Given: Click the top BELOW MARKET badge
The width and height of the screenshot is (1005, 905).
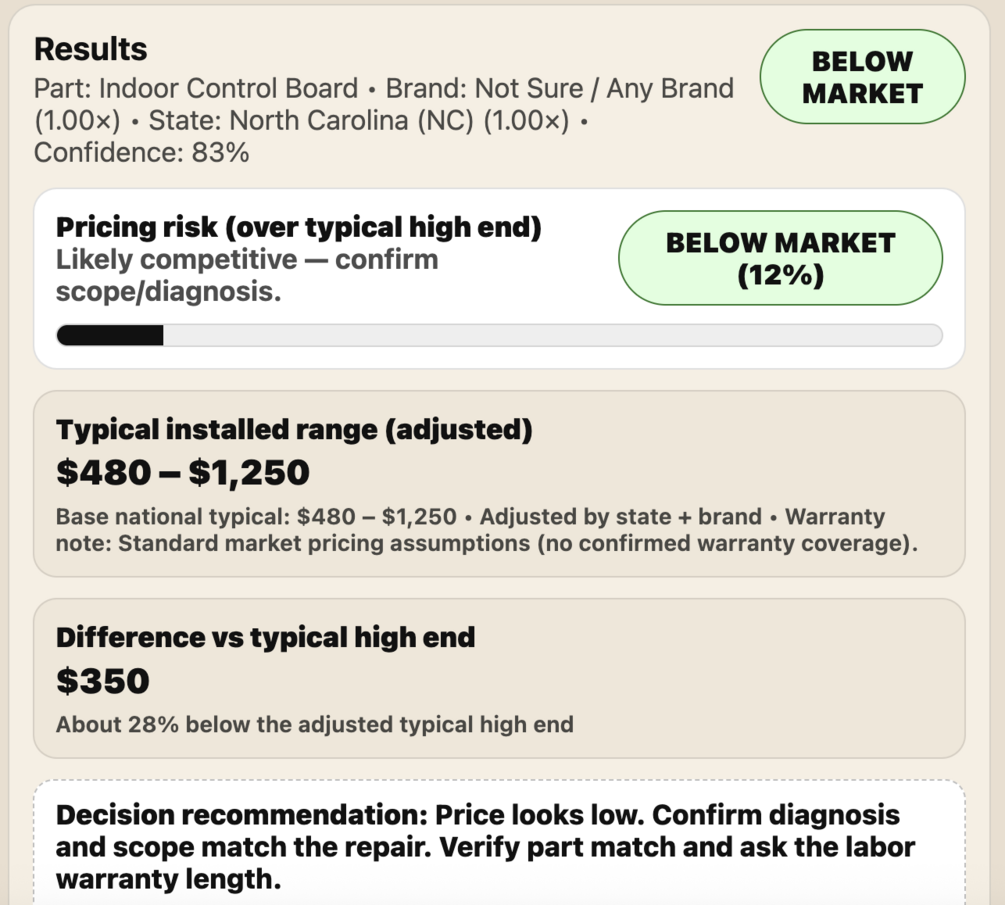Looking at the screenshot, I should [862, 77].
